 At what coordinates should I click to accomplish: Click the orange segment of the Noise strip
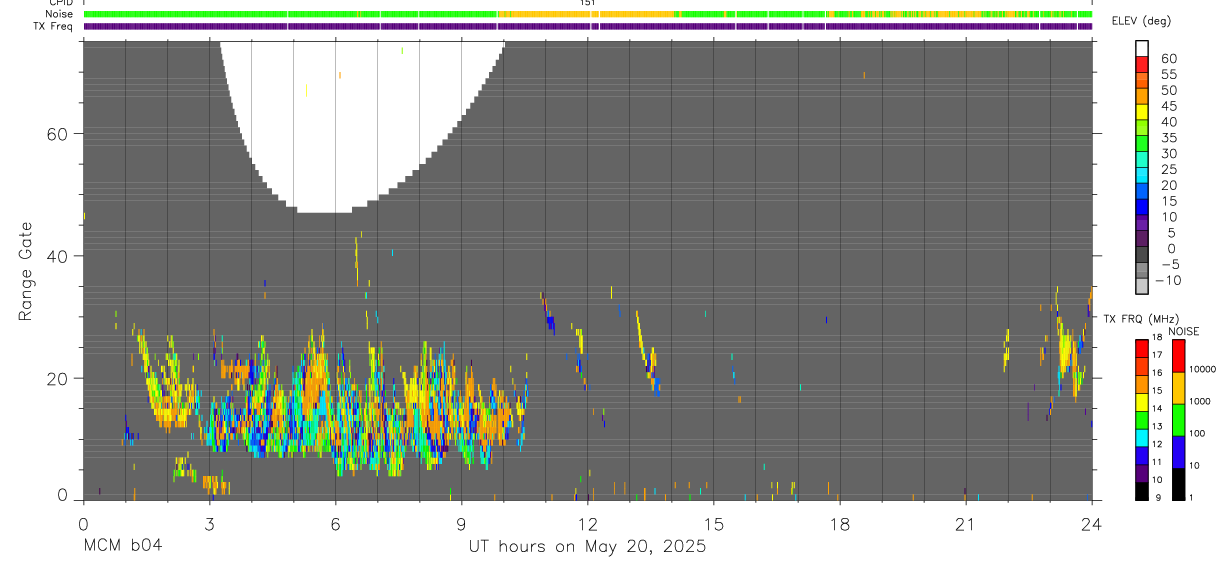(x=585, y=14)
